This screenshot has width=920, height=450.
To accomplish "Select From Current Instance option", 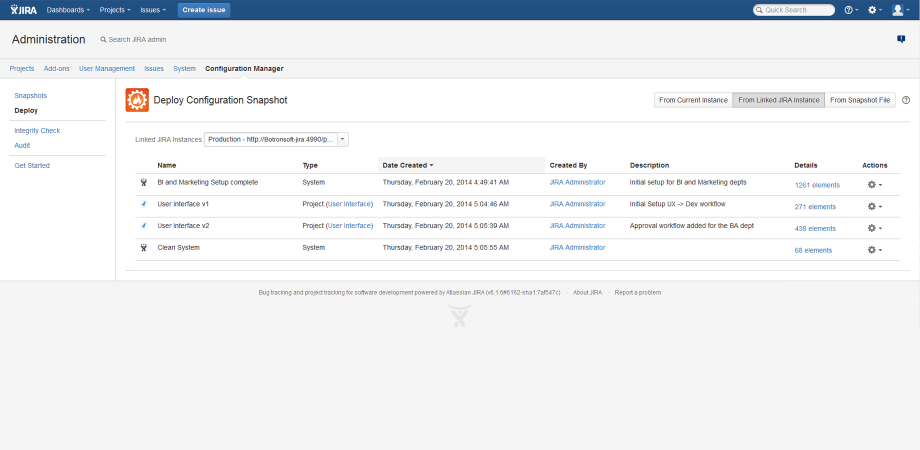I will pyautogui.click(x=694, y=100).
